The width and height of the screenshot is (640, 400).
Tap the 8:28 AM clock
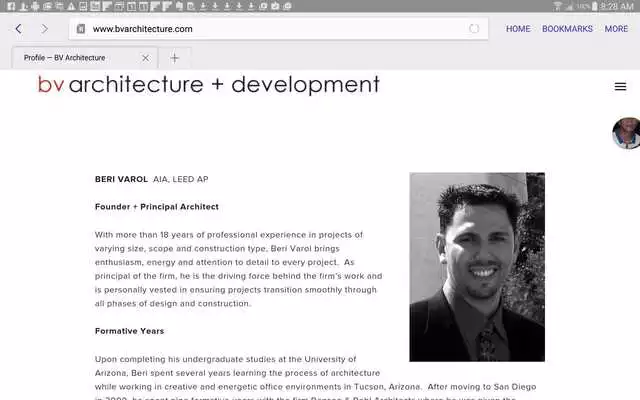(622, 6)
